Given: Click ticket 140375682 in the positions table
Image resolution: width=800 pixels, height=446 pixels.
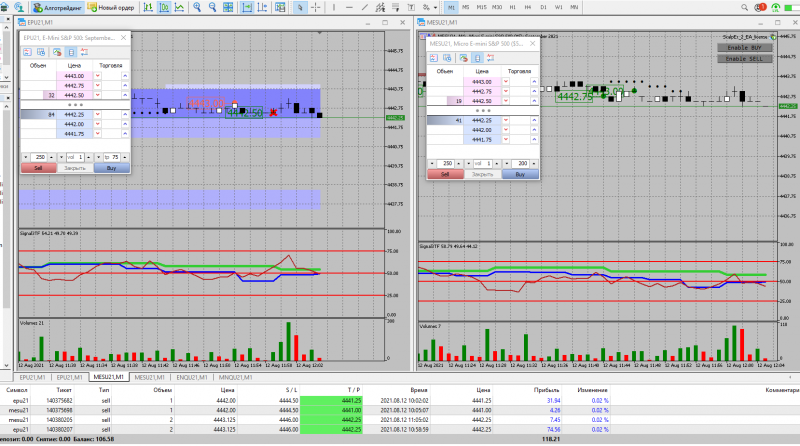Looking at the screenshot, I should pos(59,401).
